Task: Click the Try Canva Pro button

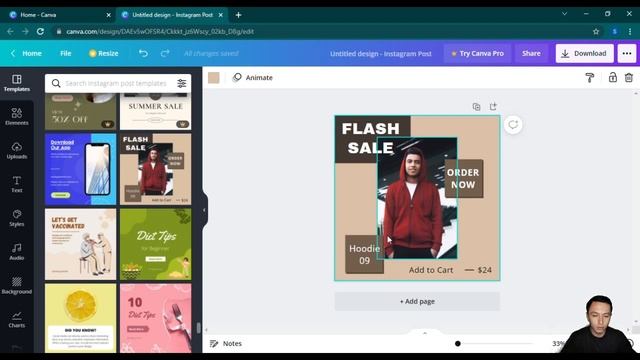Action: coord(477,53)
